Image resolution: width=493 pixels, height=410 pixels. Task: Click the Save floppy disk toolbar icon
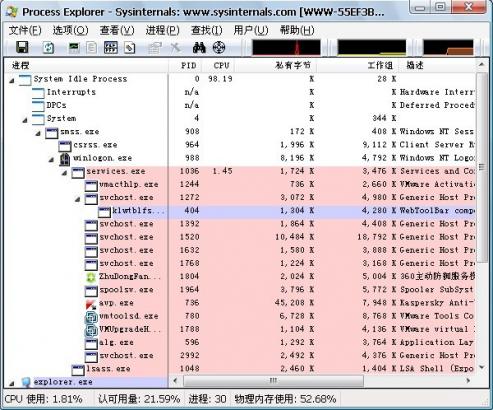[x=22, y=47]
